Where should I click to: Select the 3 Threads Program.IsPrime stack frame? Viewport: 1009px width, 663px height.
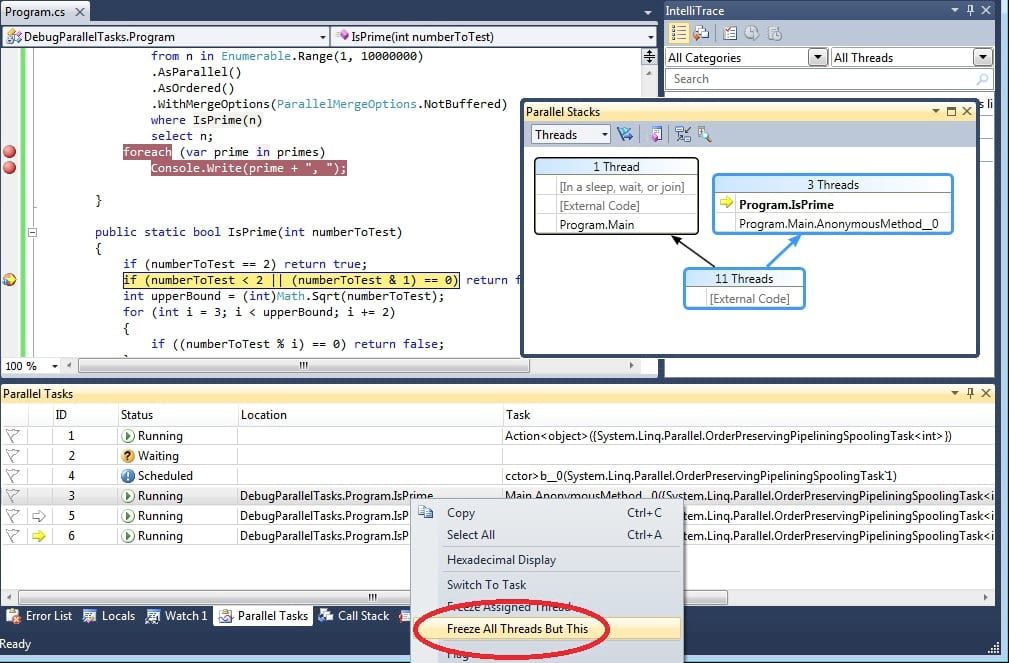pos(785,205)
